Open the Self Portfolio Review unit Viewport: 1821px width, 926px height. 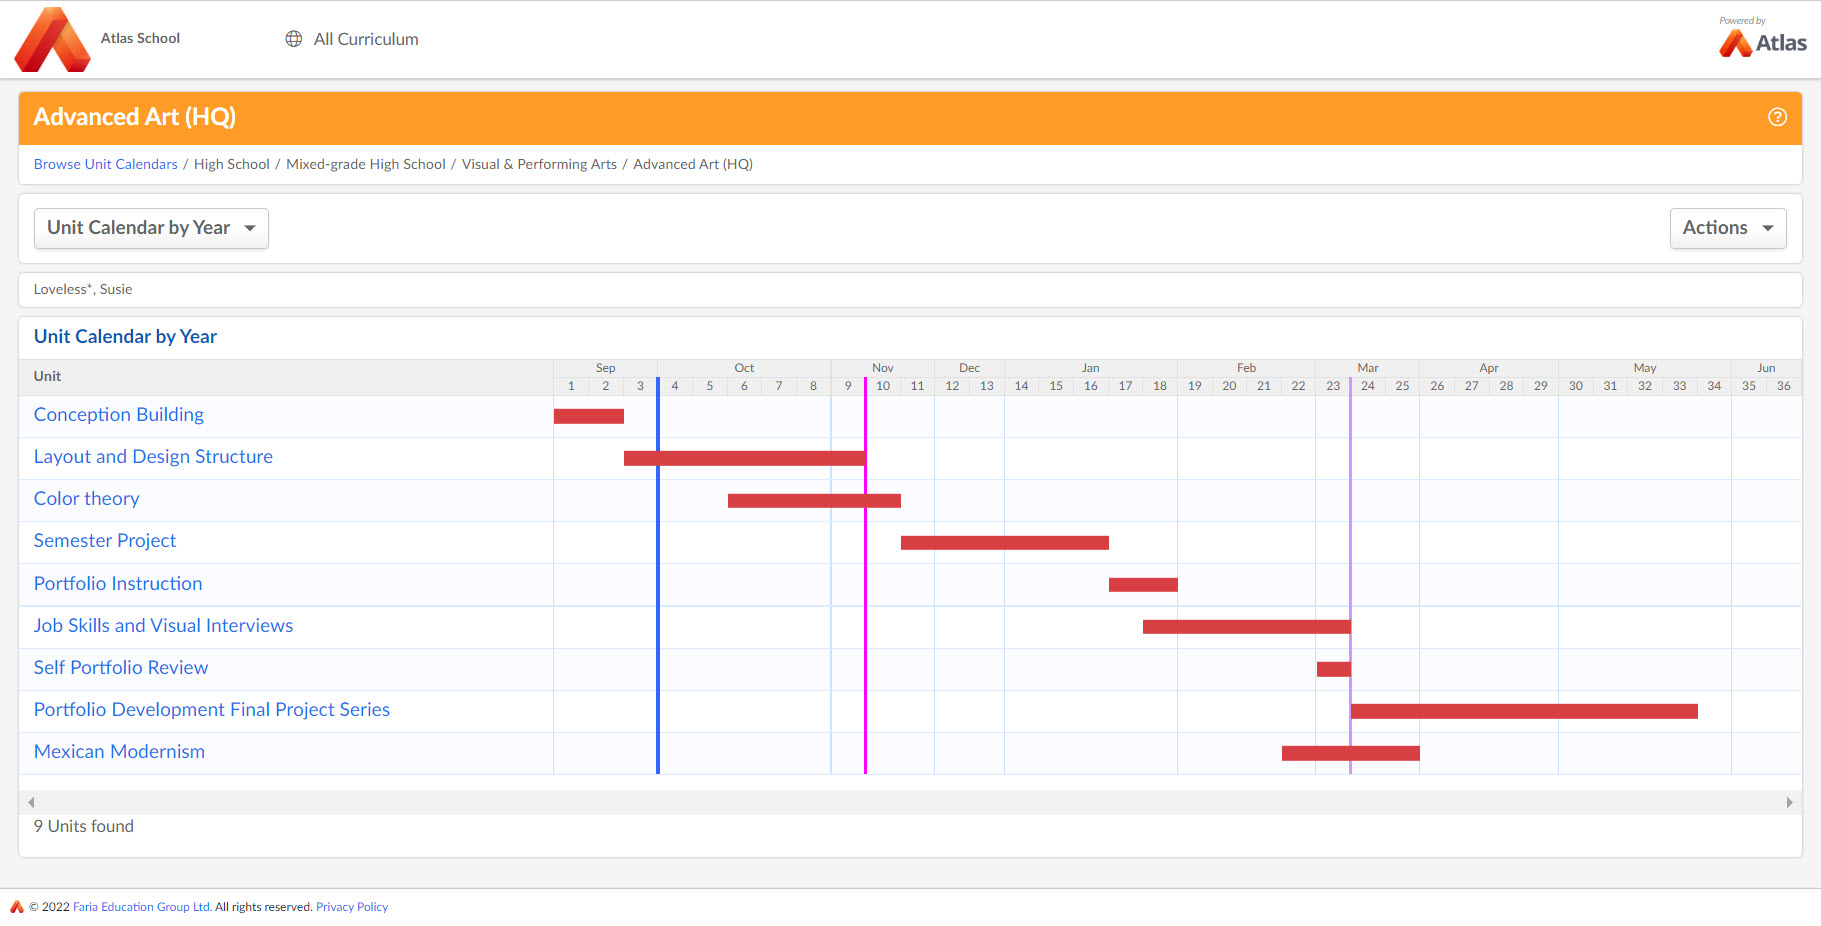tap(121, 667)
